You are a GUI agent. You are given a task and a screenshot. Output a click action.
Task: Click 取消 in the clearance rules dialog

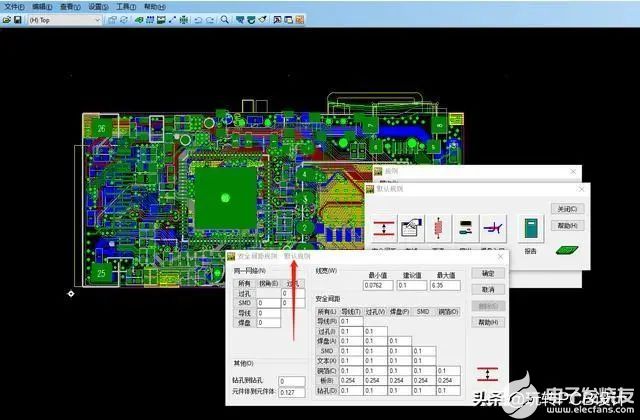click(488, 290)
